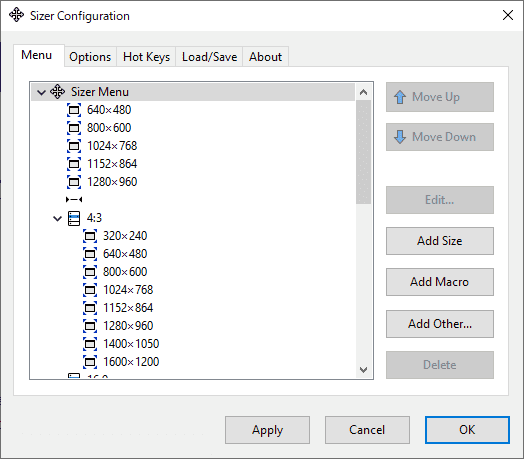This screenshot has width=524, height=459.
Task: Select the Sizer Menu root label
Action: (x=100, y=92)
